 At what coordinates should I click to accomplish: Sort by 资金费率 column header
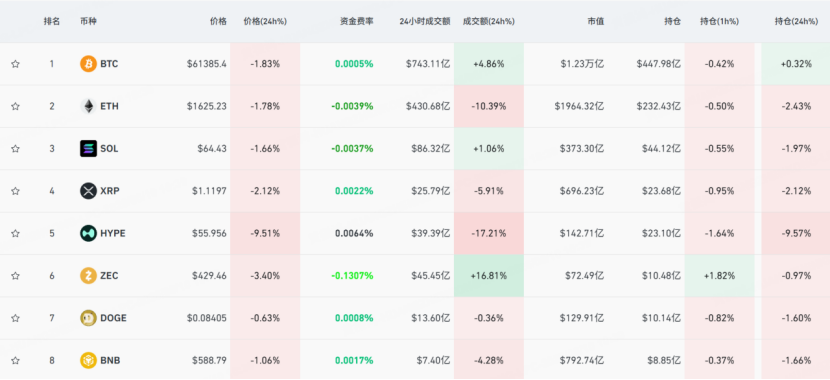[356, 22]
